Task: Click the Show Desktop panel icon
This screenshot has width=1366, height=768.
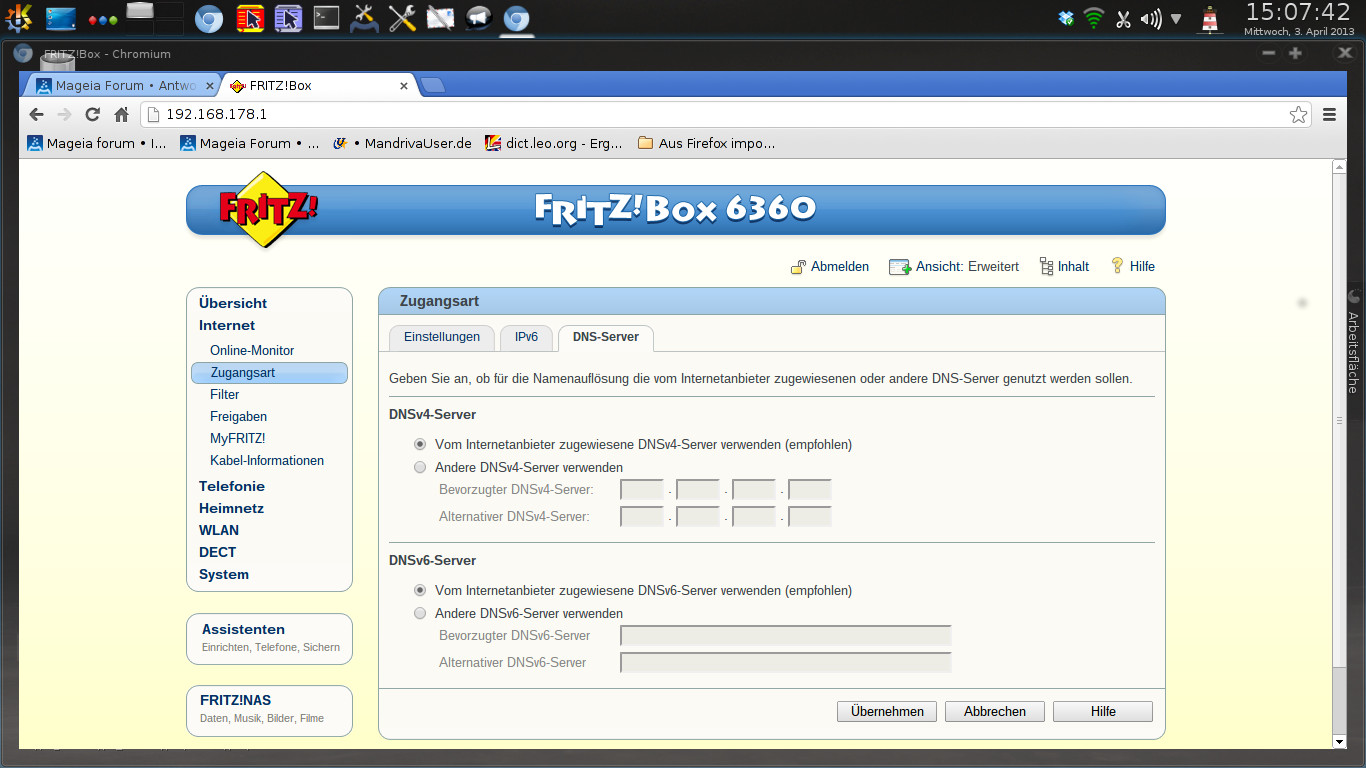Action: pos(60,17)
